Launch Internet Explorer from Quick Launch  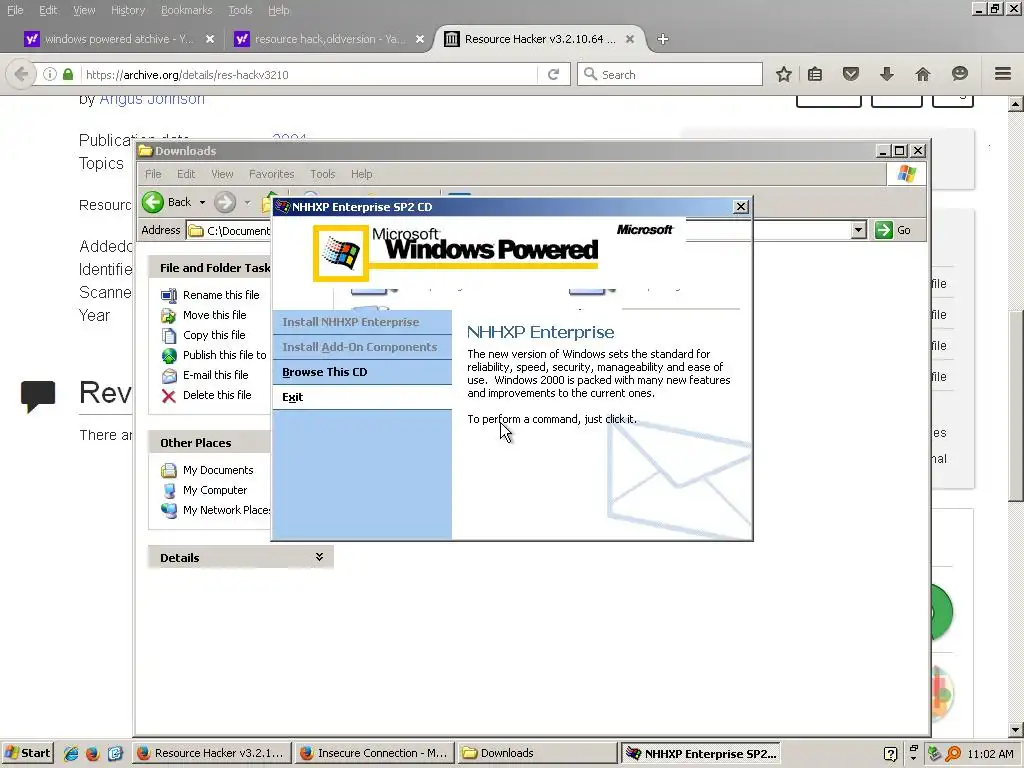(71, 754)
